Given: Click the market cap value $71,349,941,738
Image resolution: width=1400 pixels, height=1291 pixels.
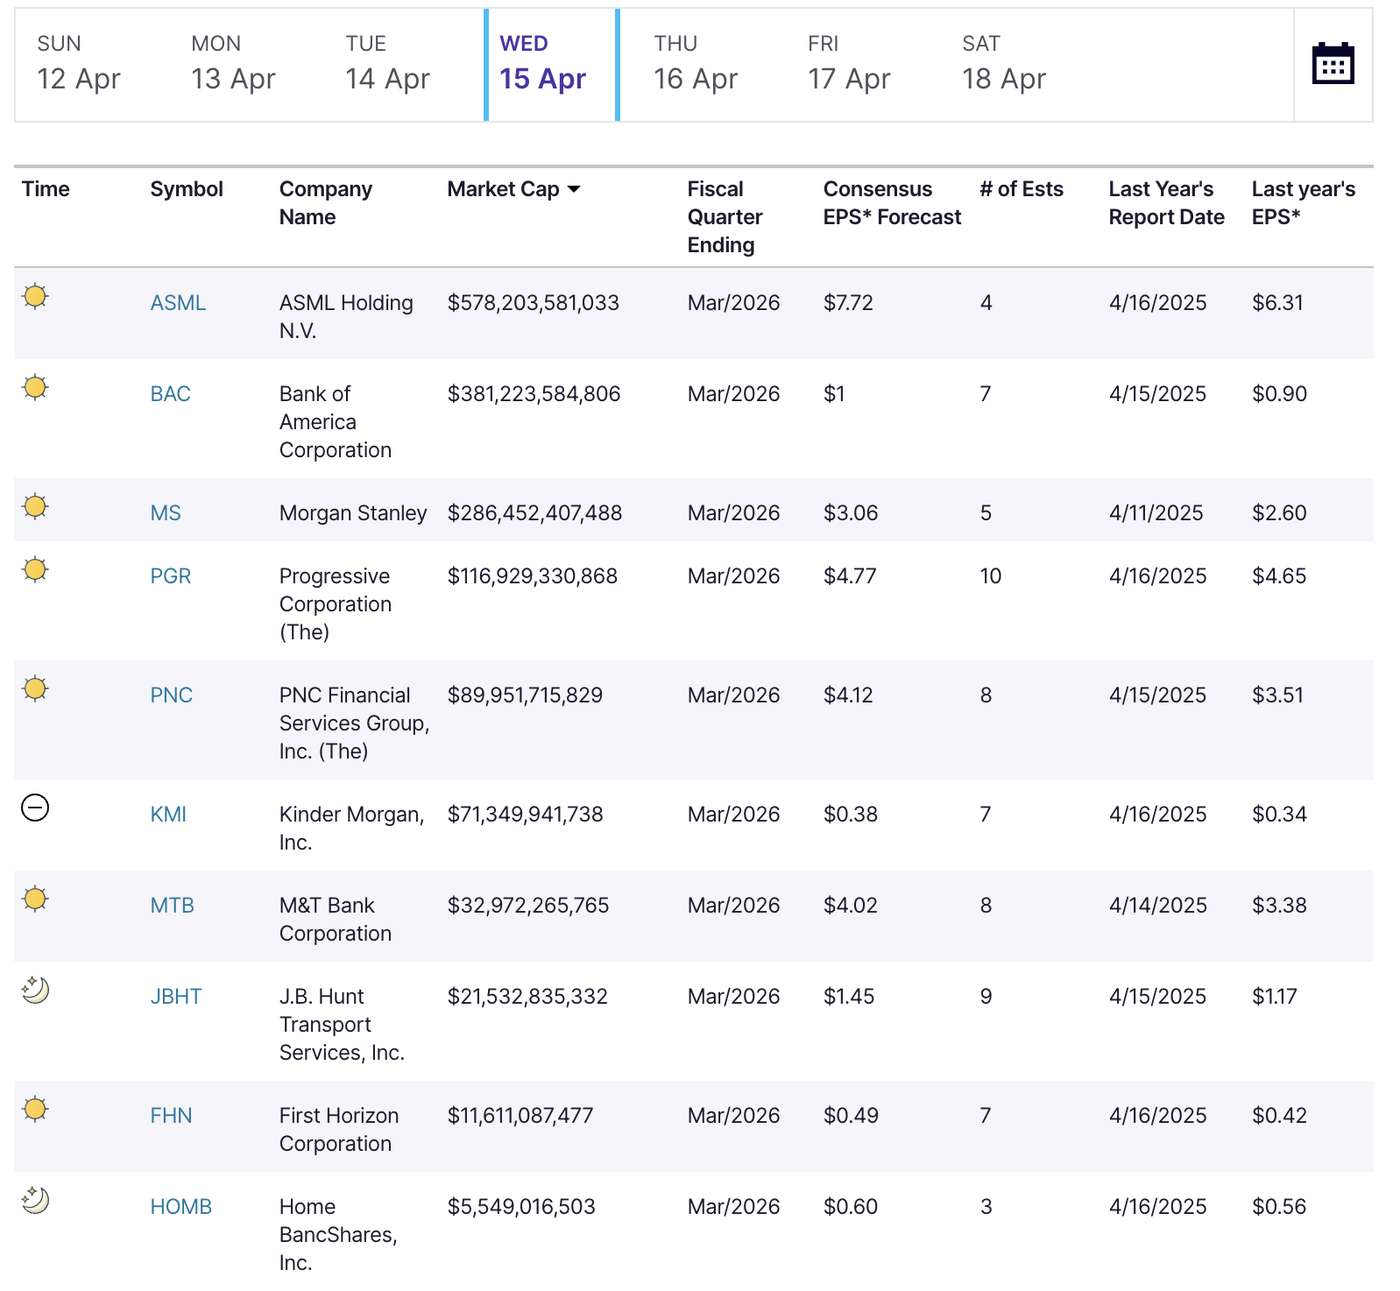Looking at the screenshot, I should click(525, 814).
